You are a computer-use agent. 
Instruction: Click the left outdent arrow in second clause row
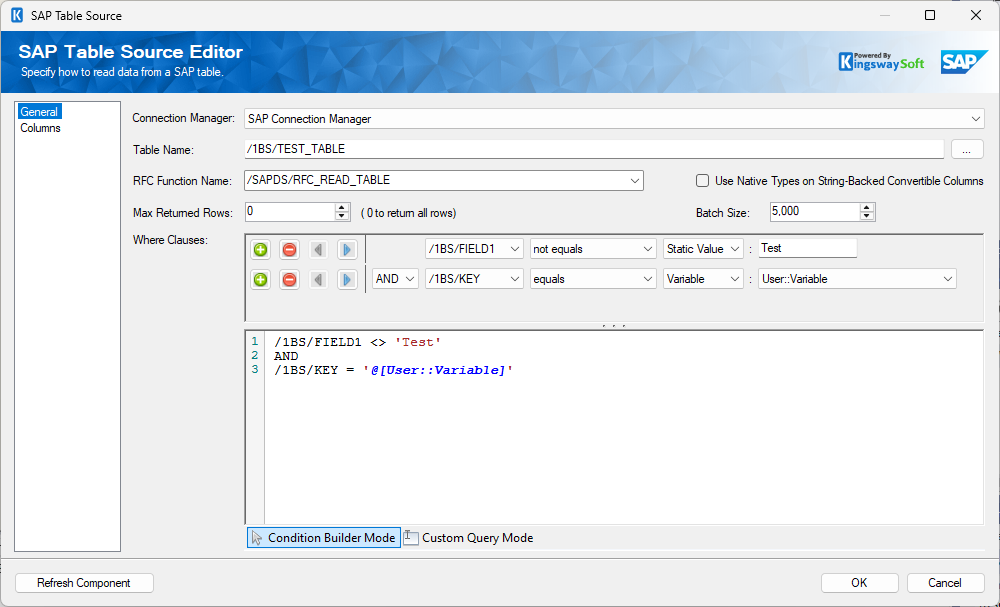click(x=318, y=280)
